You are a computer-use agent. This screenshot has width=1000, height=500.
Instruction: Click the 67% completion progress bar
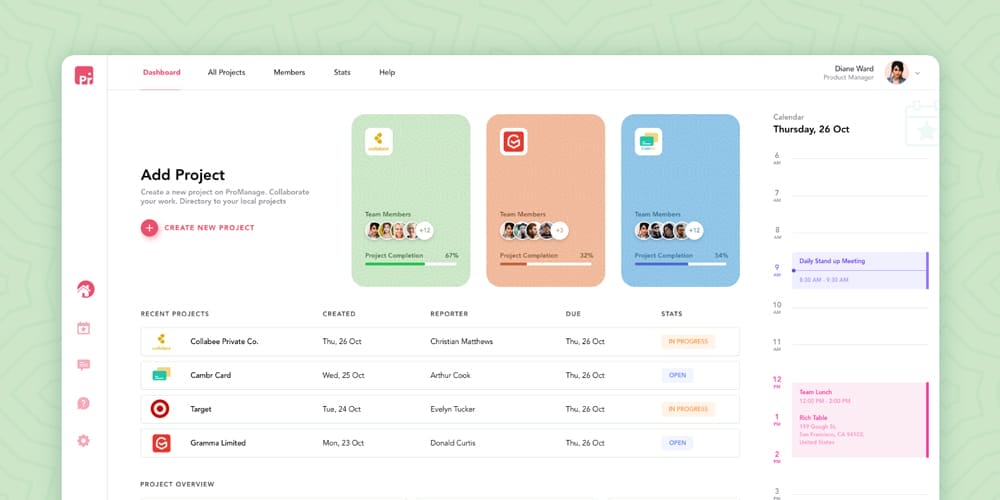tap(411, 264)
